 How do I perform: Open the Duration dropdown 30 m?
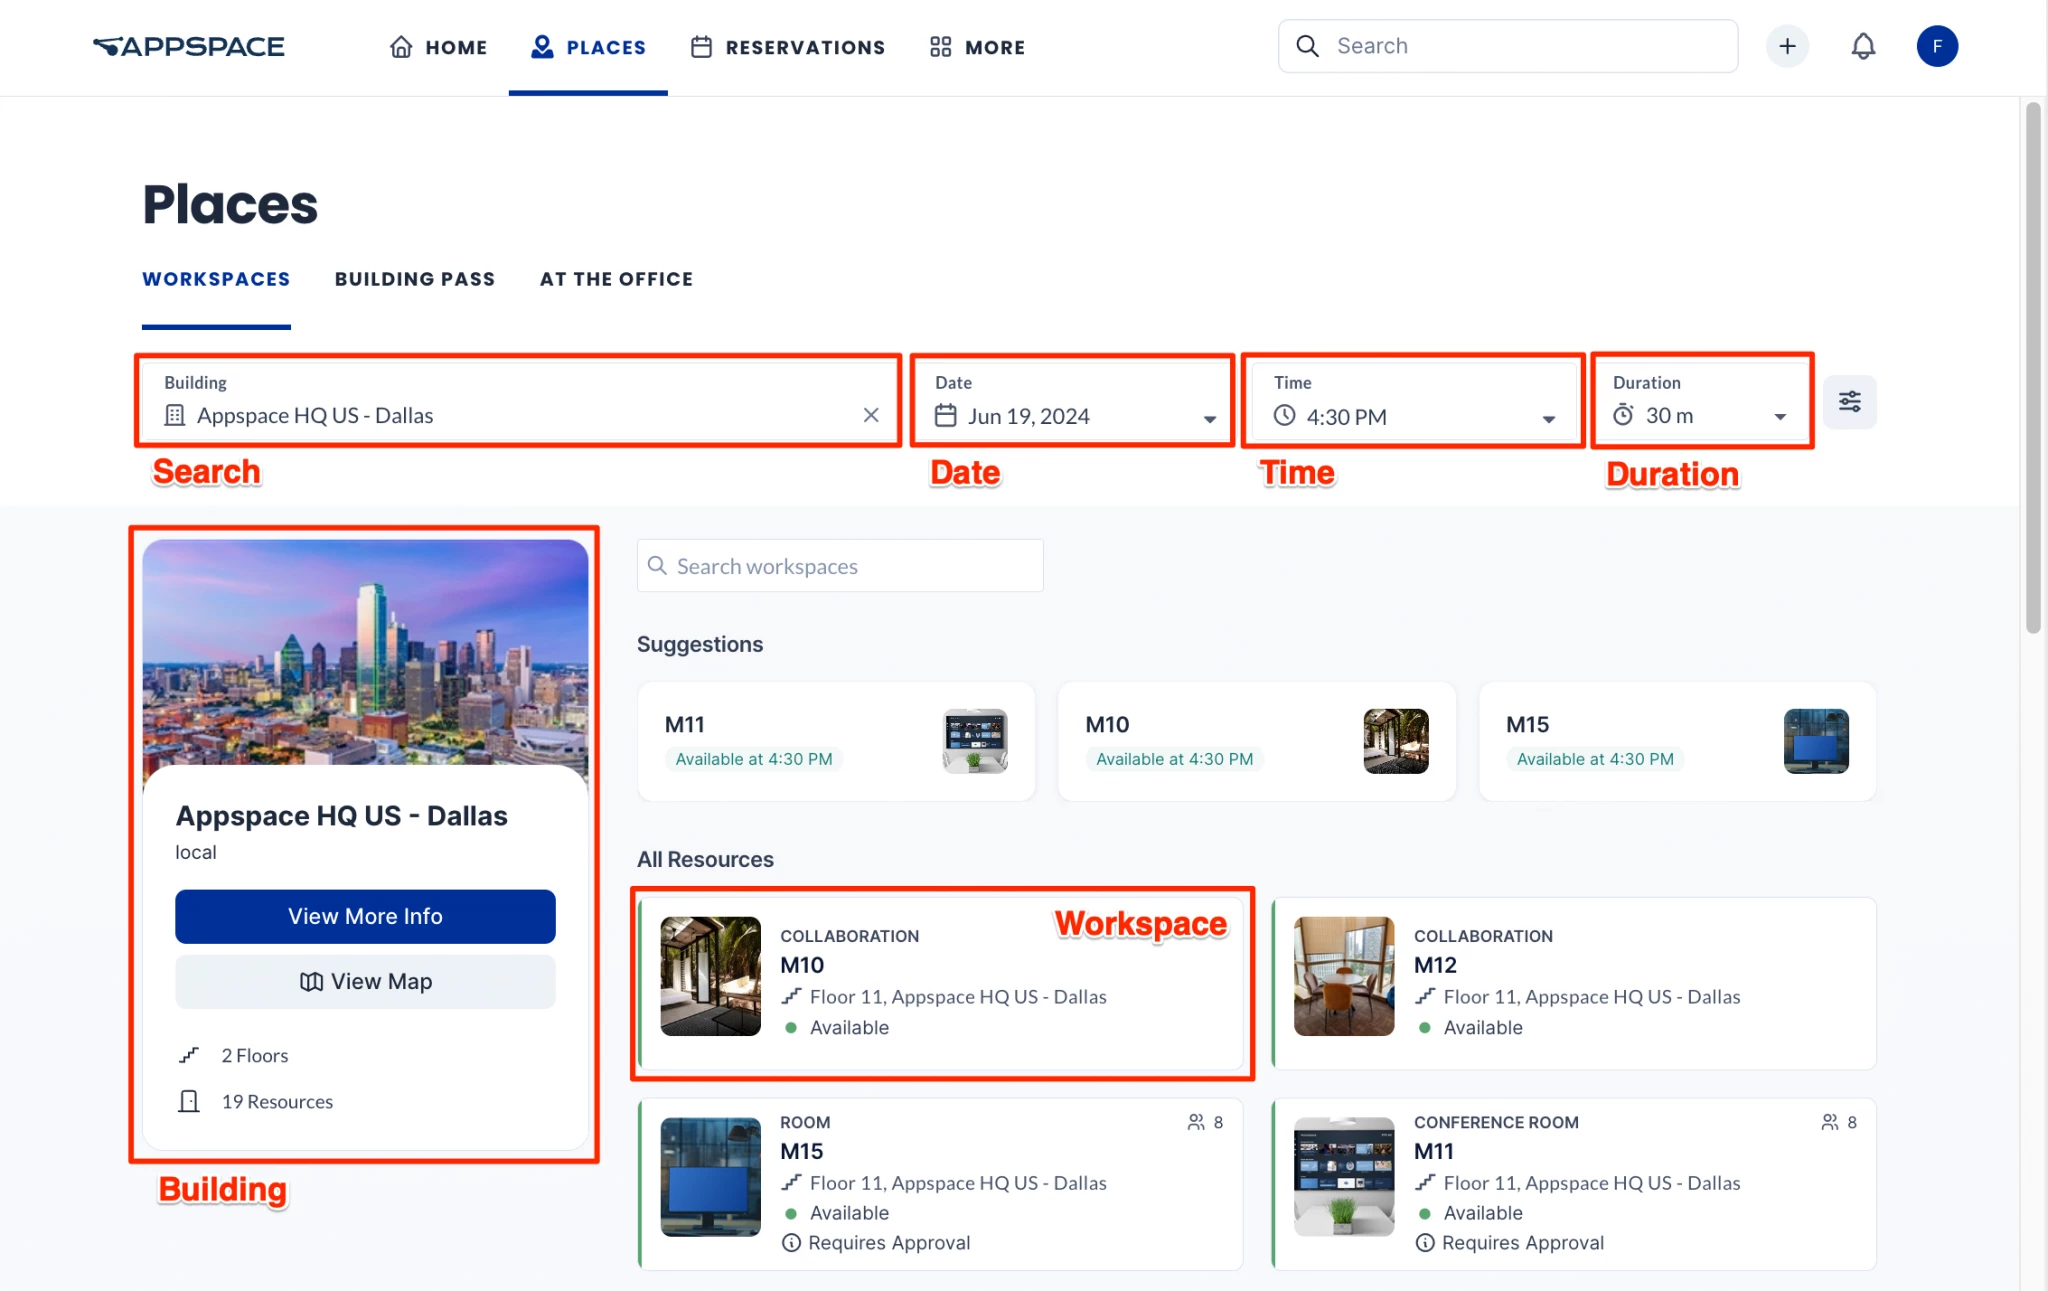[1701, 401]
